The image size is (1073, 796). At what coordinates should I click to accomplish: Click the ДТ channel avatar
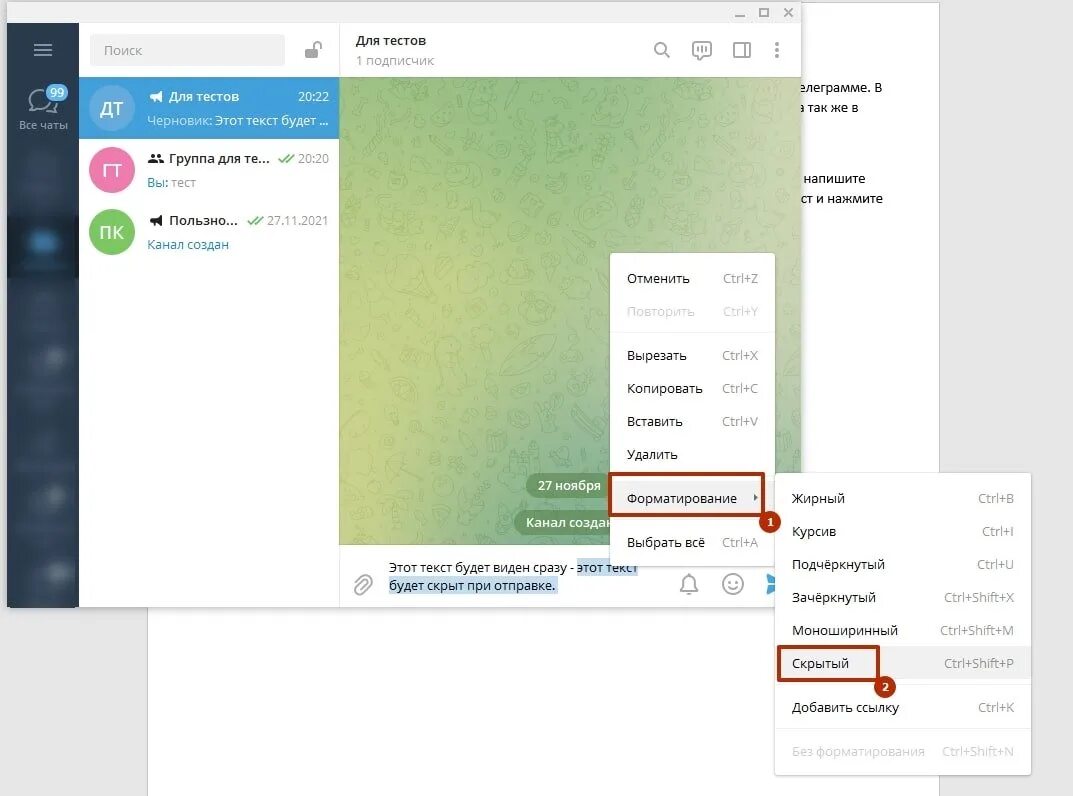pos(112,108)
